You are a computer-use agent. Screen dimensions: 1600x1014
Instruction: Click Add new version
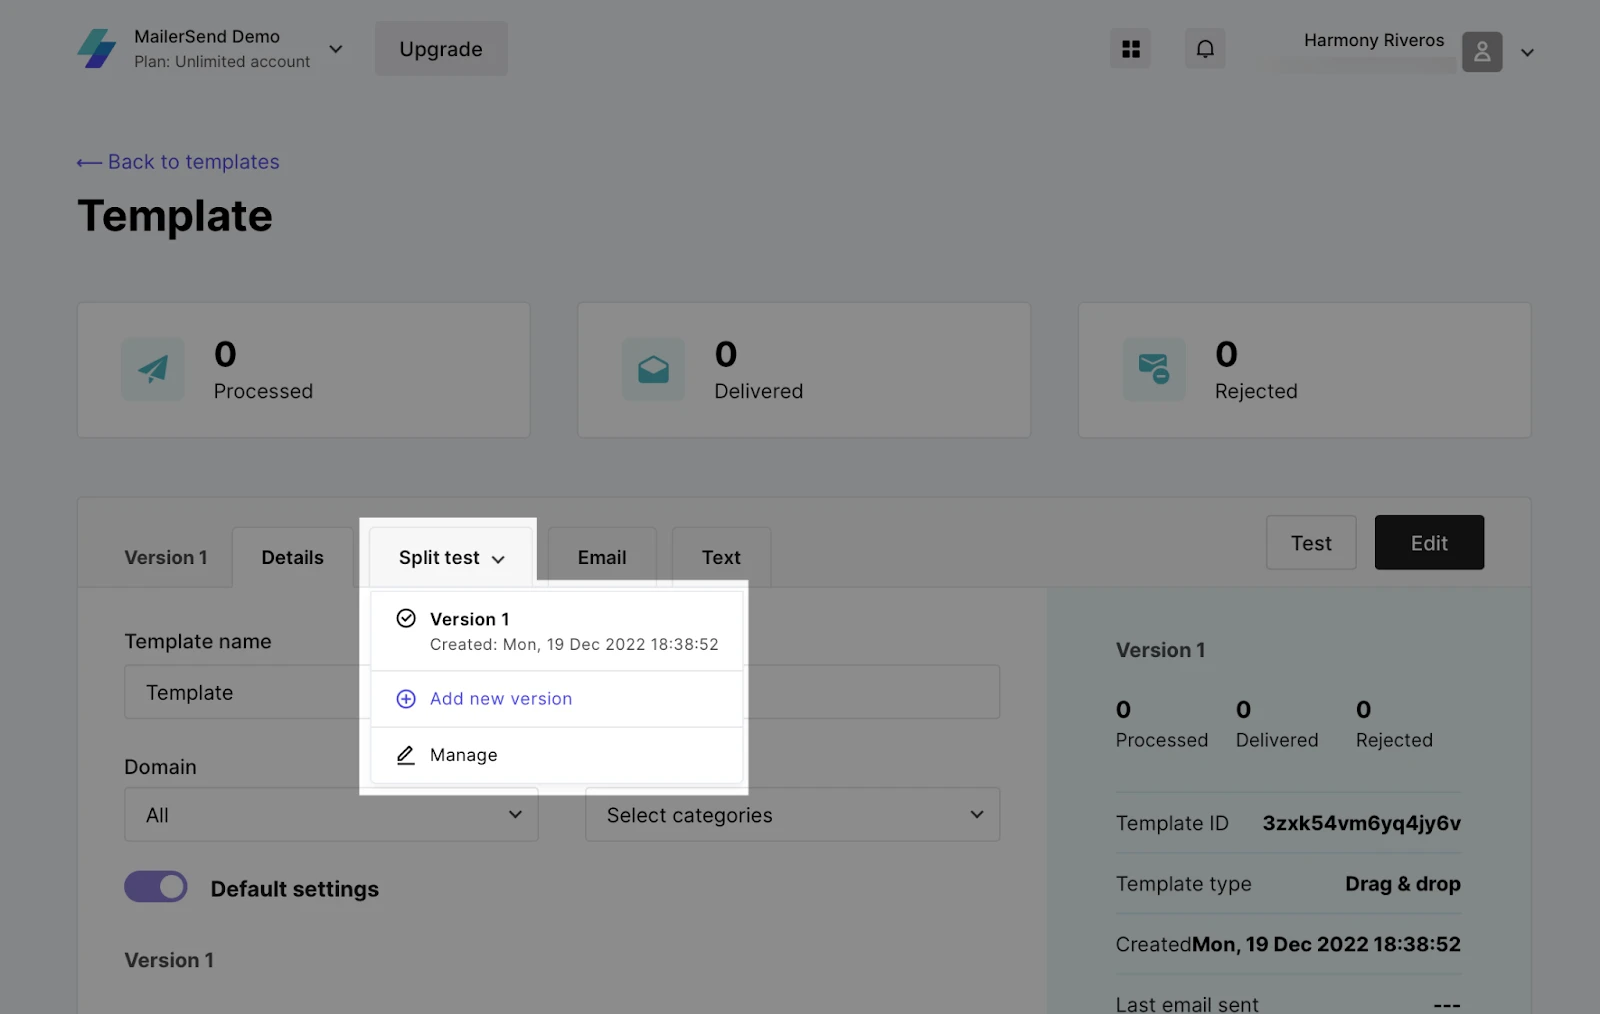(x=500, y=699)
